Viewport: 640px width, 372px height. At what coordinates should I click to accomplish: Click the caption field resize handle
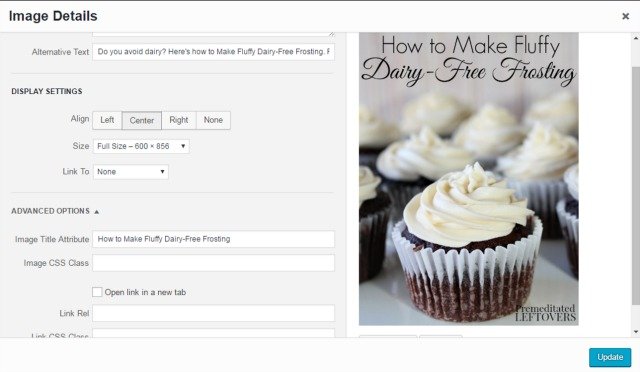pos(331,34)
